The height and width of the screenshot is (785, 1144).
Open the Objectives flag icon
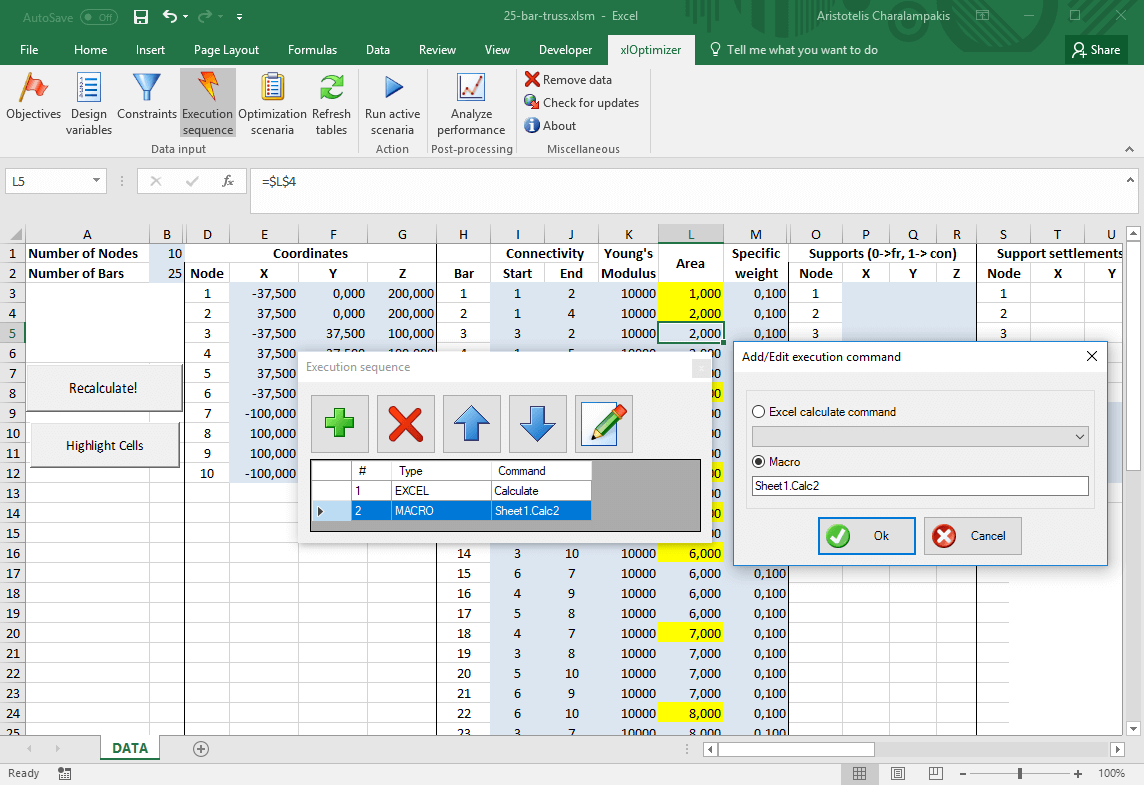coord(33,90)
